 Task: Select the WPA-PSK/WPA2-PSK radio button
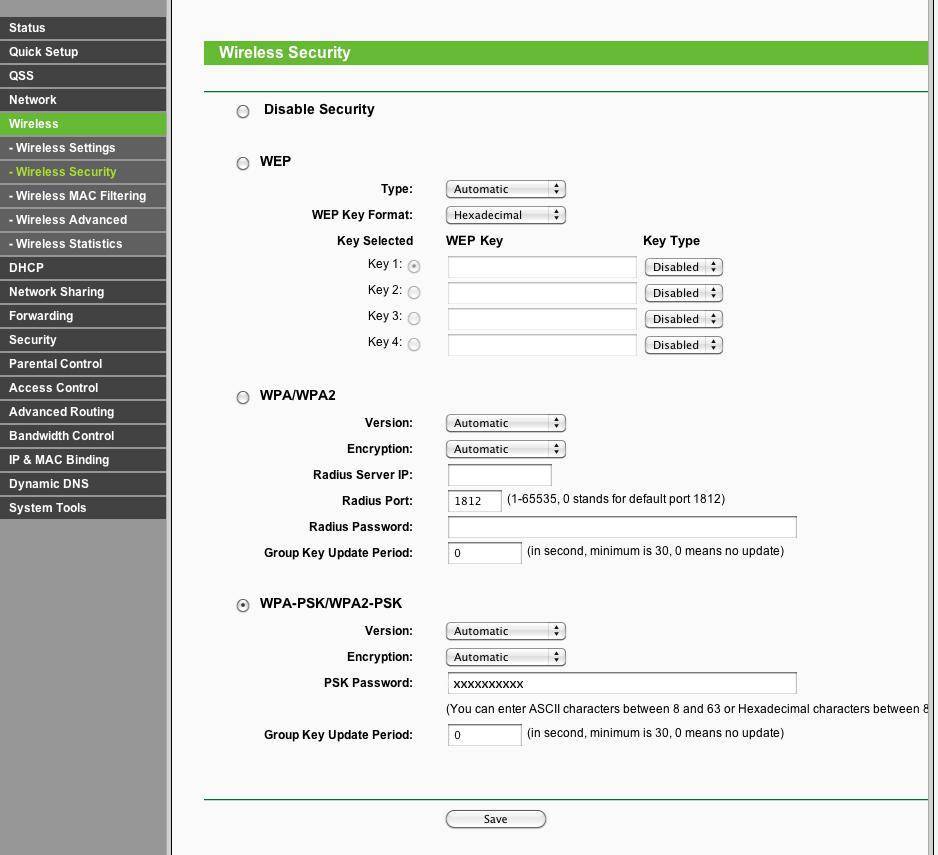[243, 605]
